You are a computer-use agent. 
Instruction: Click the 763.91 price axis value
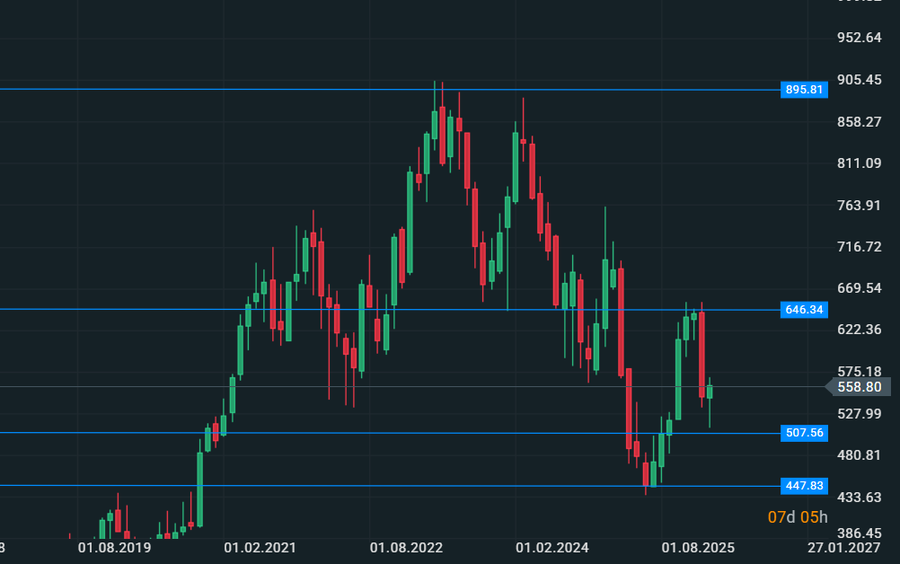pyautogui.click(x=859, y=205)
